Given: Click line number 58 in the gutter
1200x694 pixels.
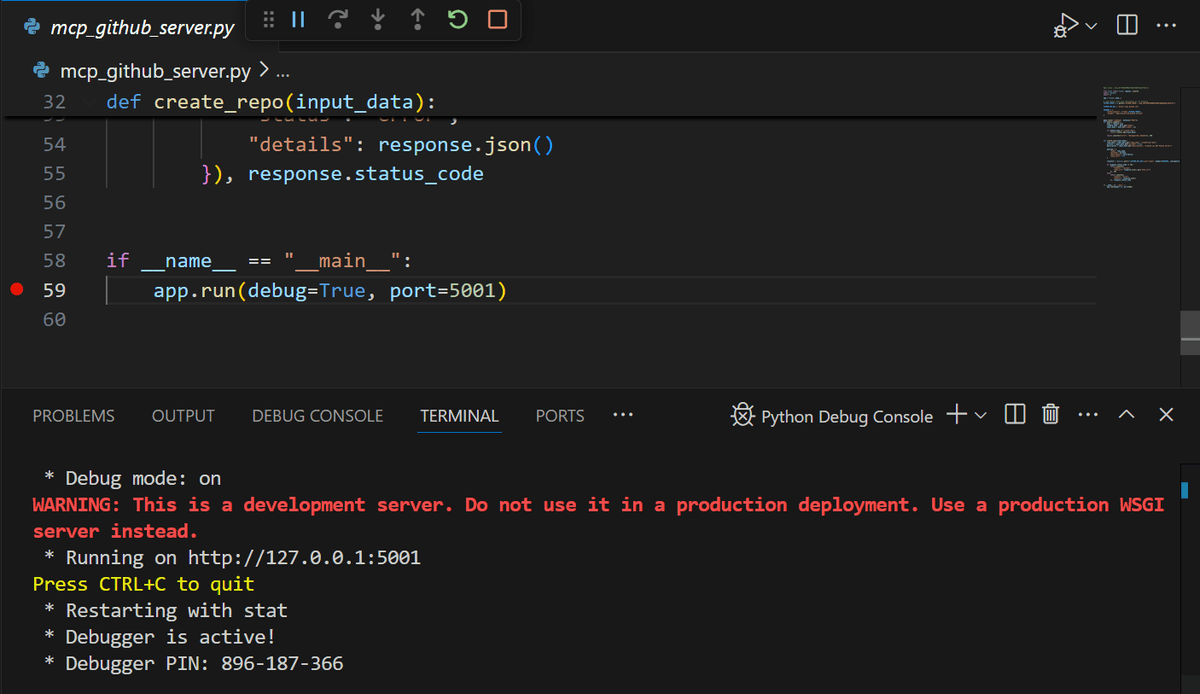Looking at the screenshot, I should click(54, 261).
